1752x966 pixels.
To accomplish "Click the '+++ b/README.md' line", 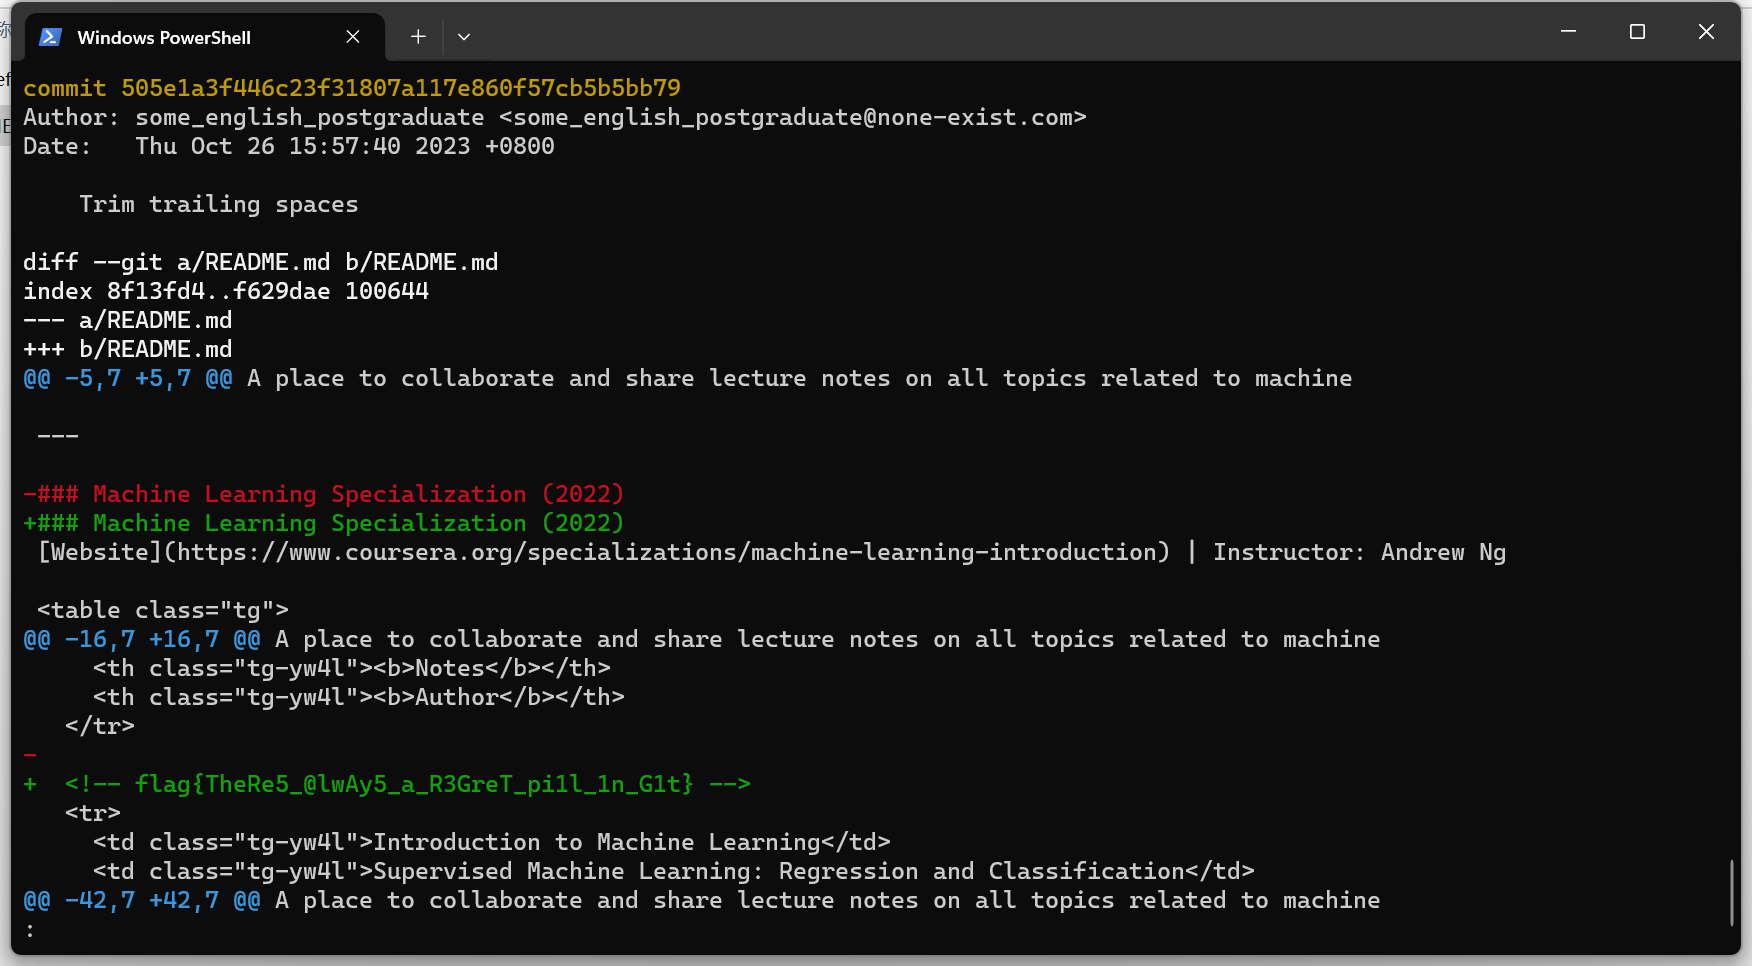I will coord(128,349).
